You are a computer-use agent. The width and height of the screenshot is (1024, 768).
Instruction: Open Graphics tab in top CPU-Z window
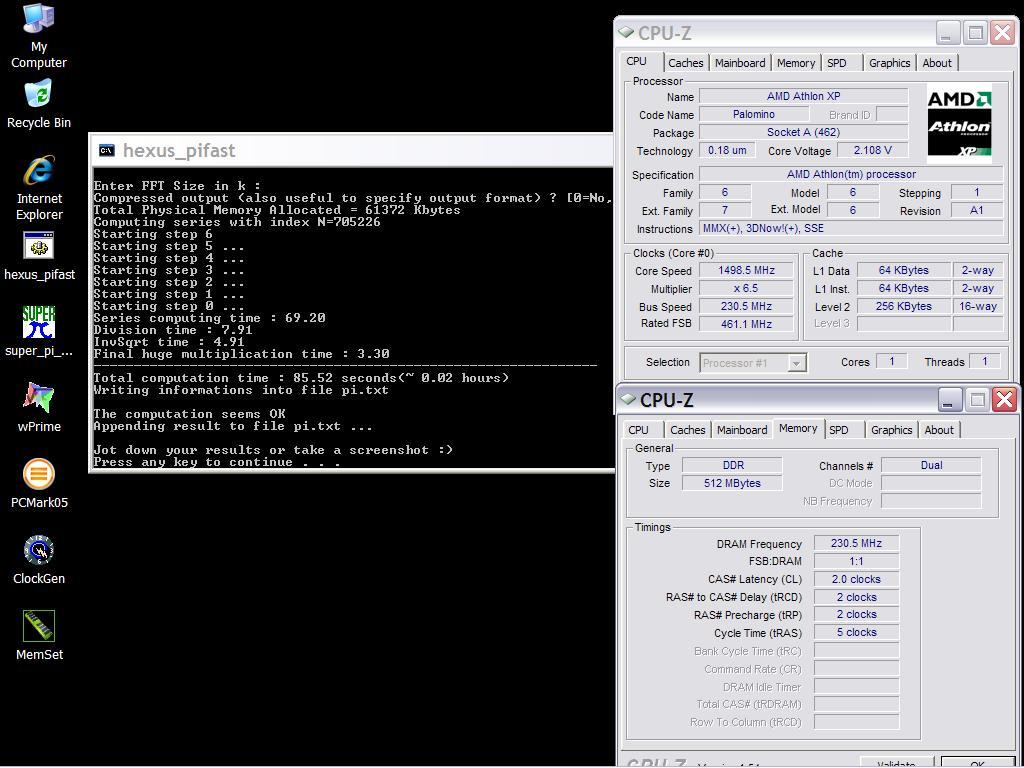pyautogui.click(x=889, y=63)
